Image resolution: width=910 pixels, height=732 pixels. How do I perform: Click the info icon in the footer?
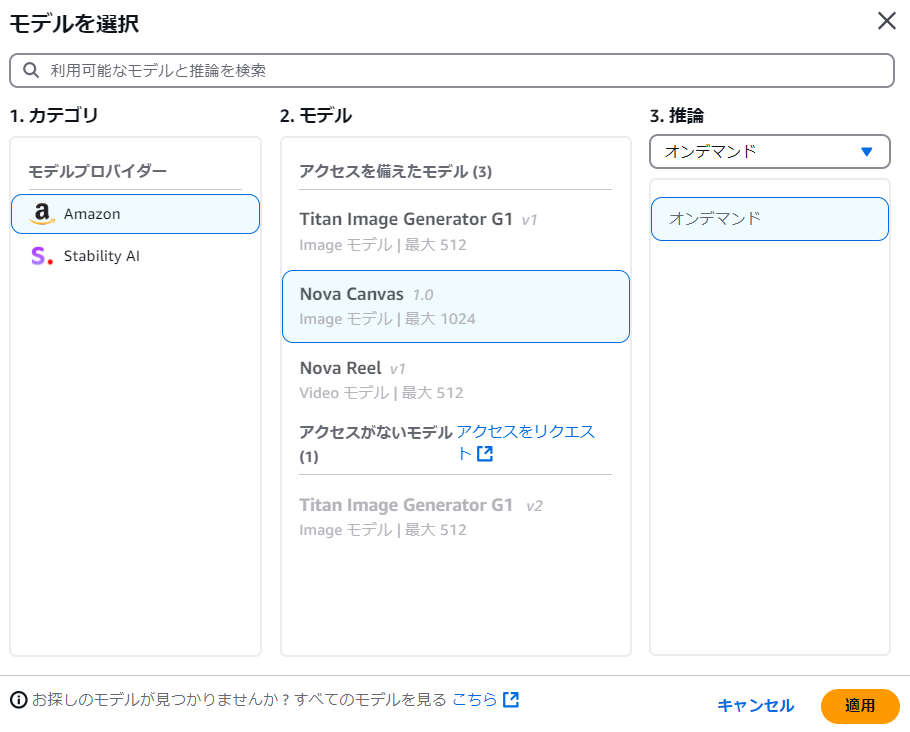point(19,700)
